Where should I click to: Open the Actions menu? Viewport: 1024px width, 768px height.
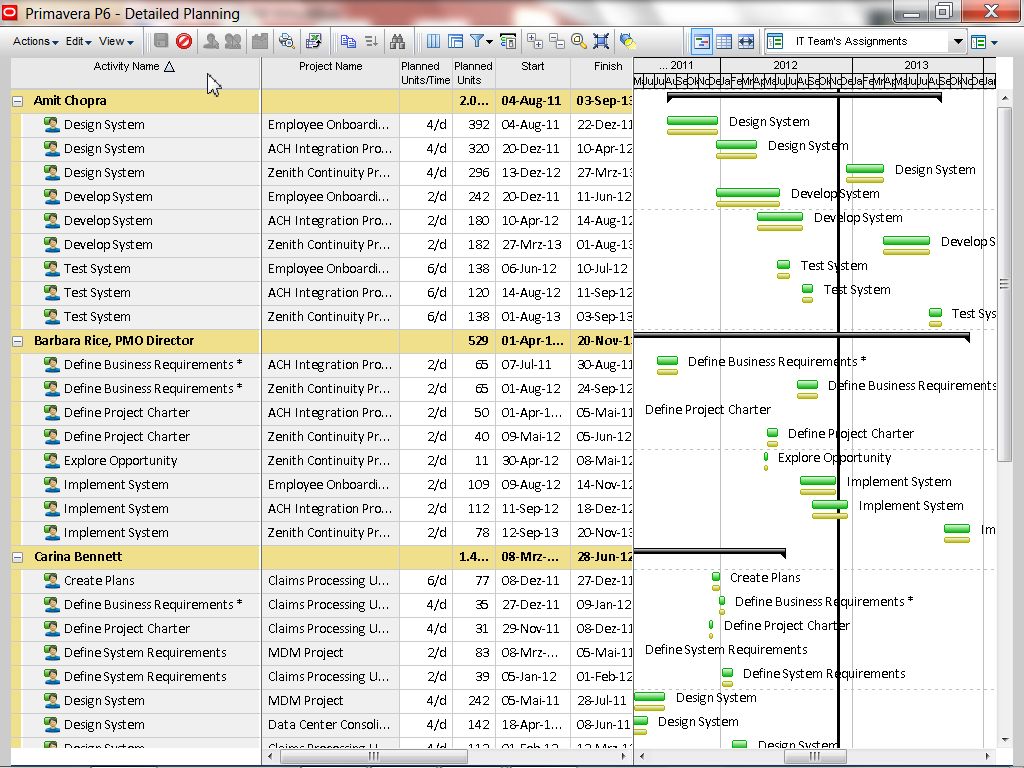tap(35, 41)
